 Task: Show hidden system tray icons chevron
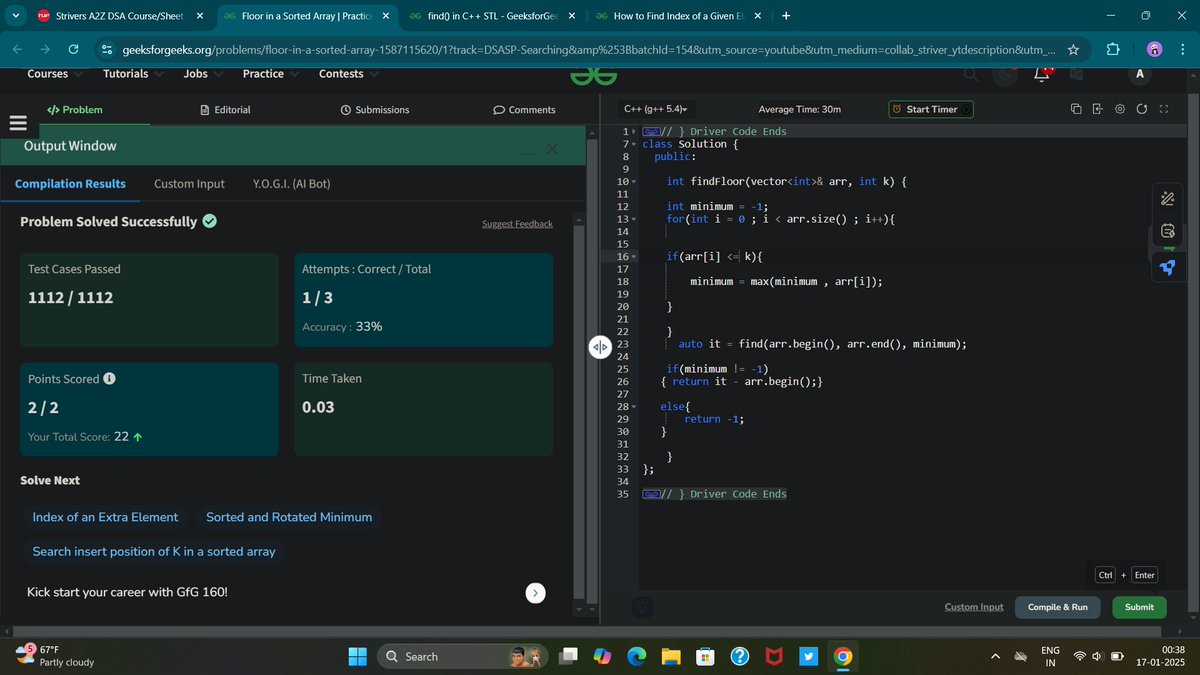995,657
